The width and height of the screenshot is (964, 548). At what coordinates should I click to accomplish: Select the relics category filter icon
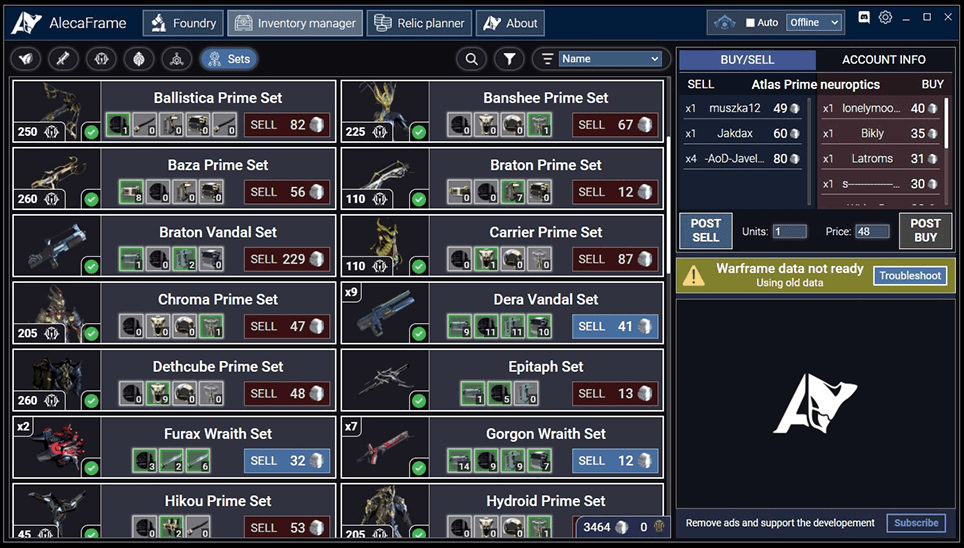[x=139, y=59]
